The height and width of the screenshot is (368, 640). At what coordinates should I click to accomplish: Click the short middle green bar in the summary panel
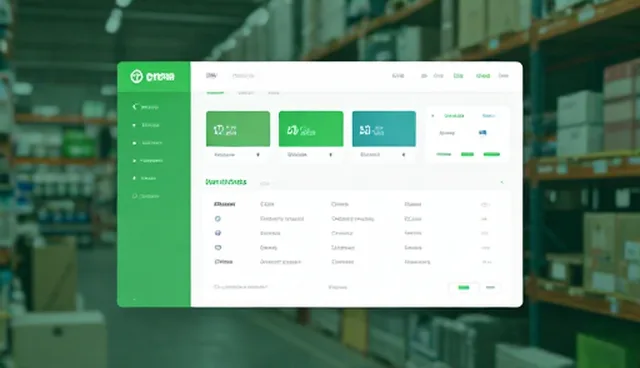[467, 154]
